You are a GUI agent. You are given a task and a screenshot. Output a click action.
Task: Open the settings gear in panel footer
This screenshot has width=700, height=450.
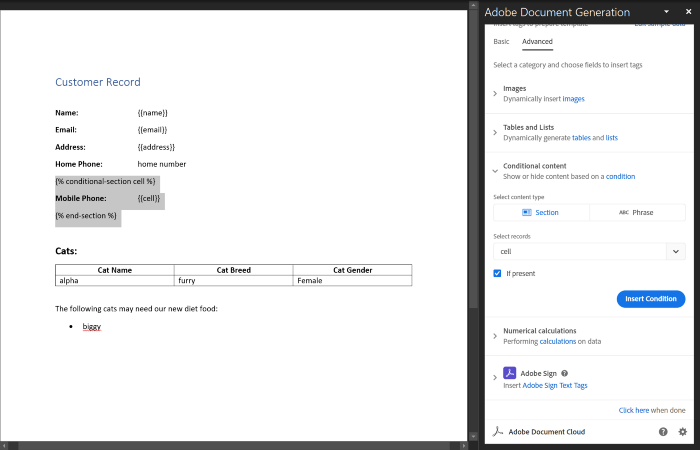tap(683, 432)
